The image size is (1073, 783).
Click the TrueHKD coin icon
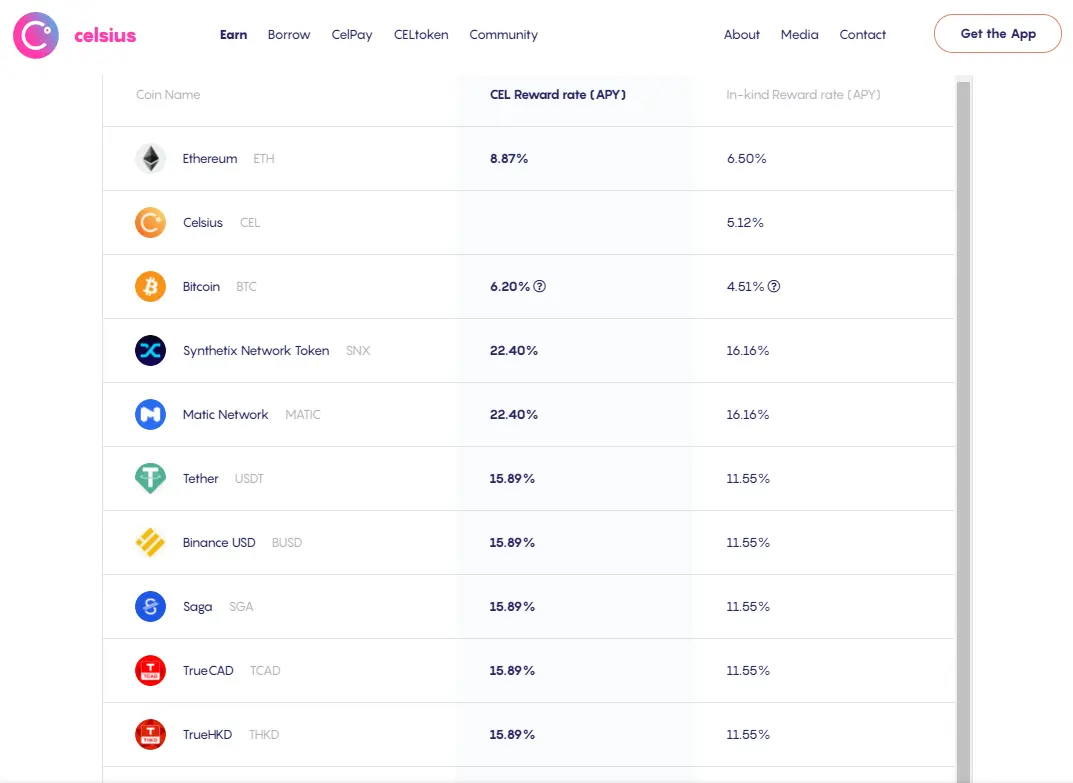tap(151, 734)
